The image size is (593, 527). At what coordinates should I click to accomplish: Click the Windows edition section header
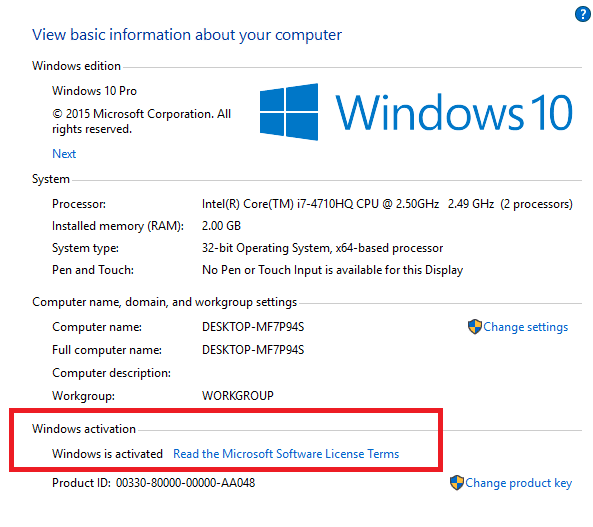(76, 66)
